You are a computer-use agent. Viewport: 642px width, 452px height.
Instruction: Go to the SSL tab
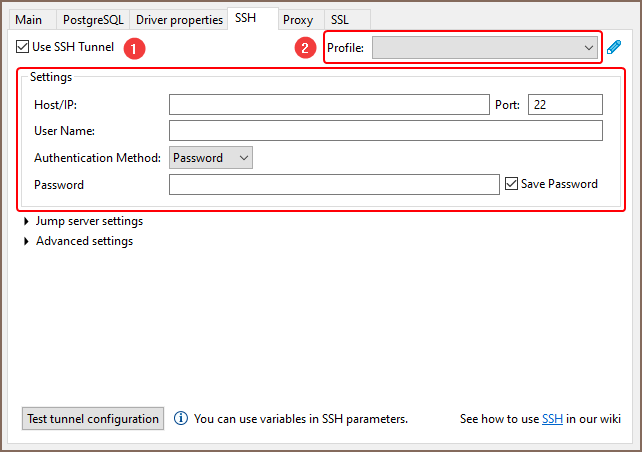click(x=340, y=19)
